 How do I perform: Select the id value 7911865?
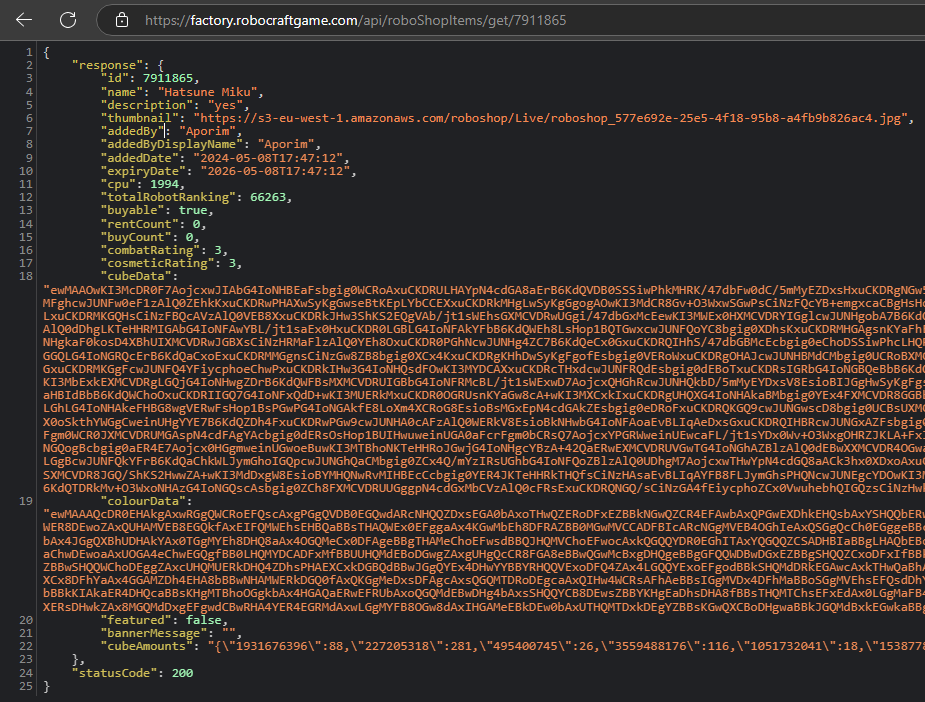tap(168, 78)
